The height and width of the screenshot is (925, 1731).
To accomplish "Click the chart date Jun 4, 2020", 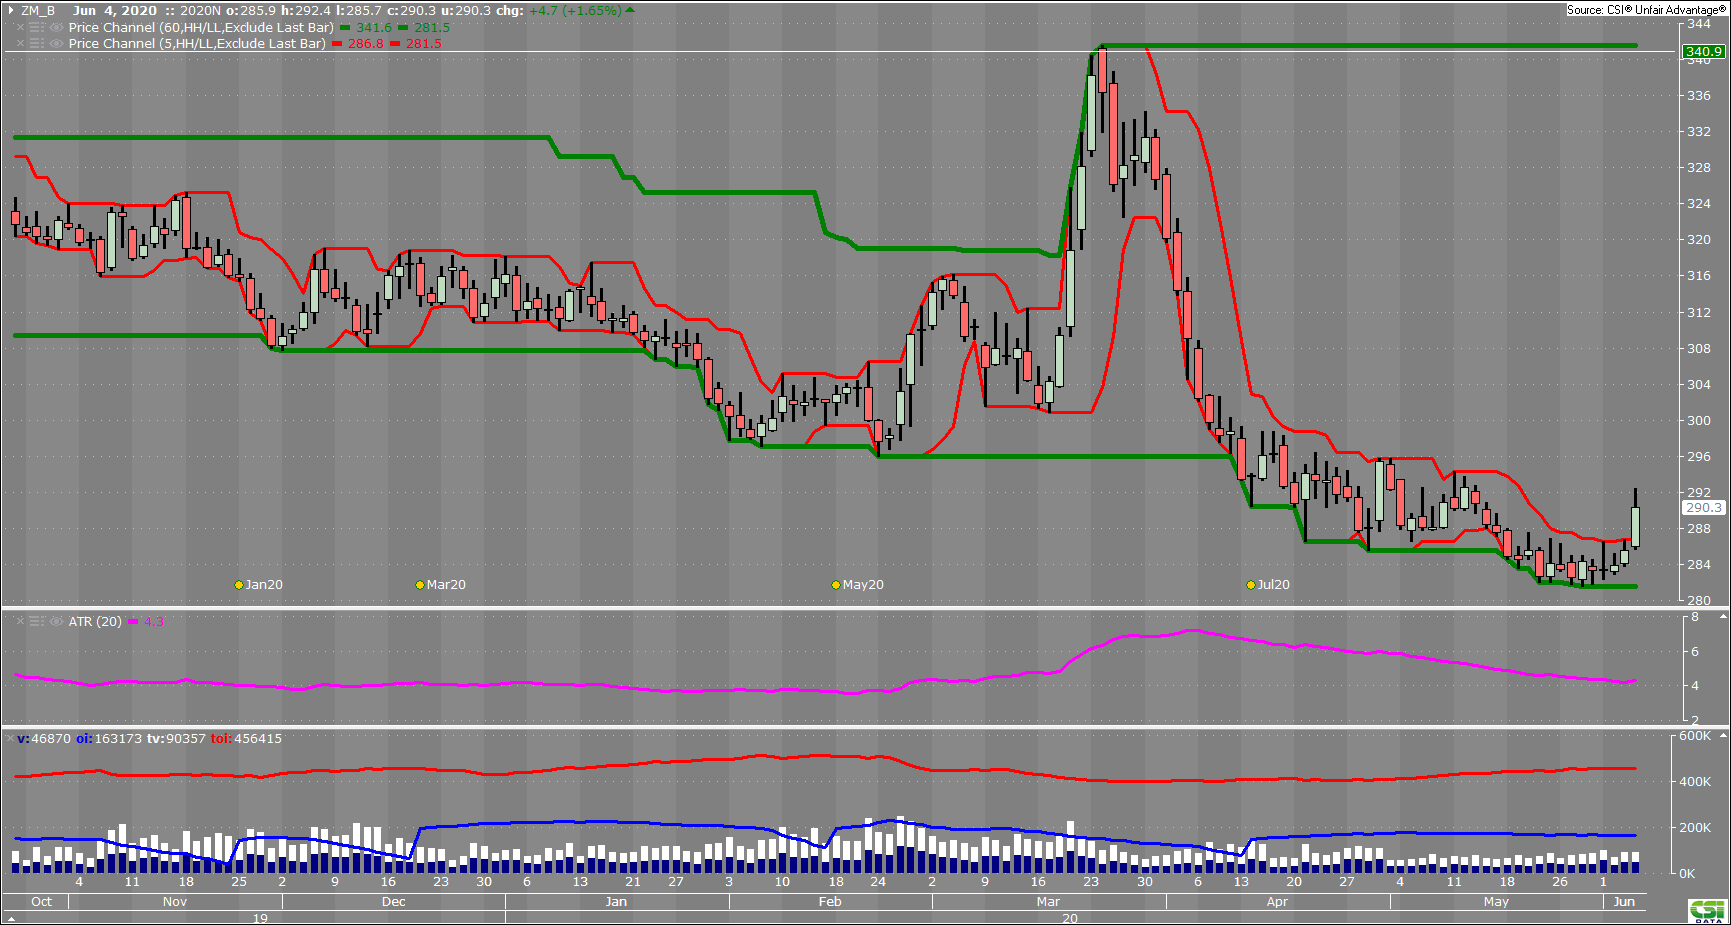I will 115,11.
